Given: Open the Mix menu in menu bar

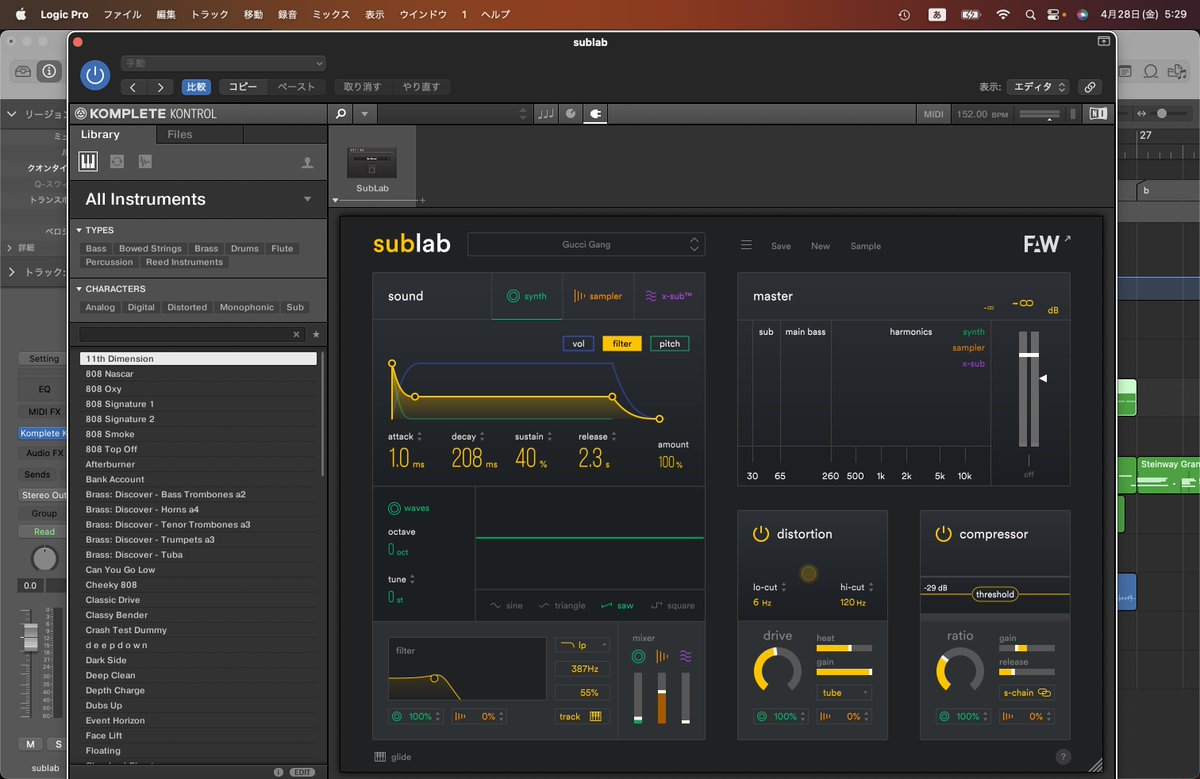Looking at the screenshot, I should coord(331,15).
